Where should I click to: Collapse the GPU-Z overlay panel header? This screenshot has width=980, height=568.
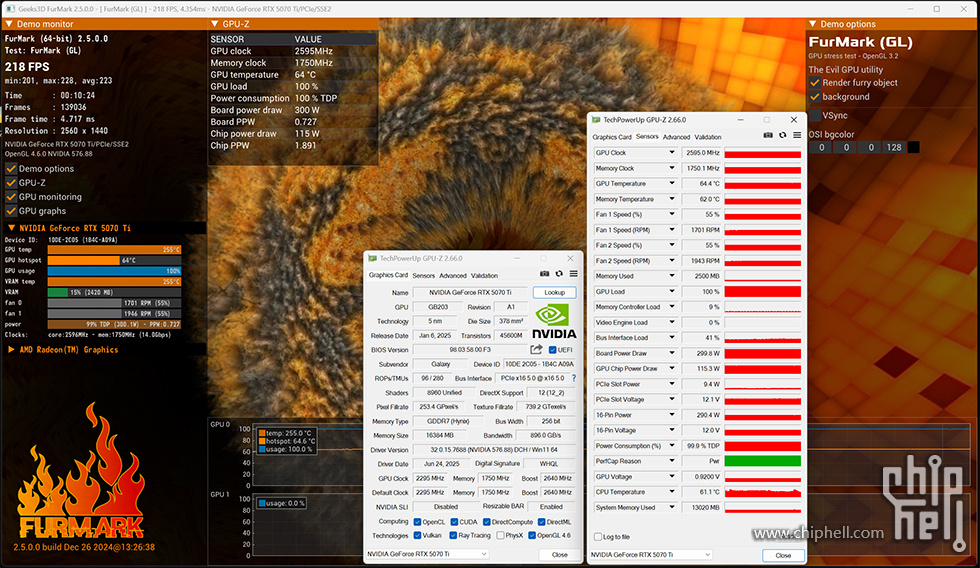(215, 24)
